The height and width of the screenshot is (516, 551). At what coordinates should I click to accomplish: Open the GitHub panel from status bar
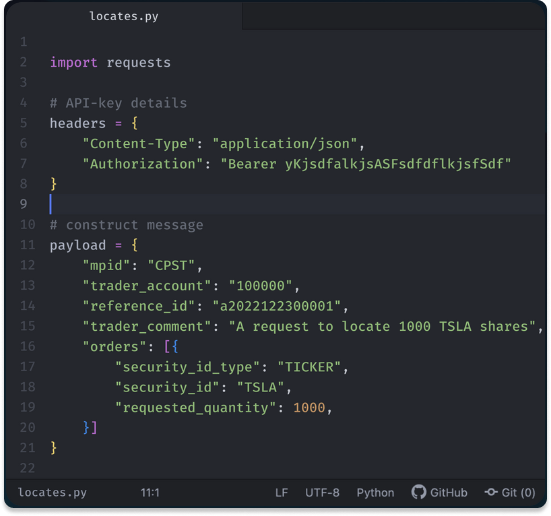[439, 492]
